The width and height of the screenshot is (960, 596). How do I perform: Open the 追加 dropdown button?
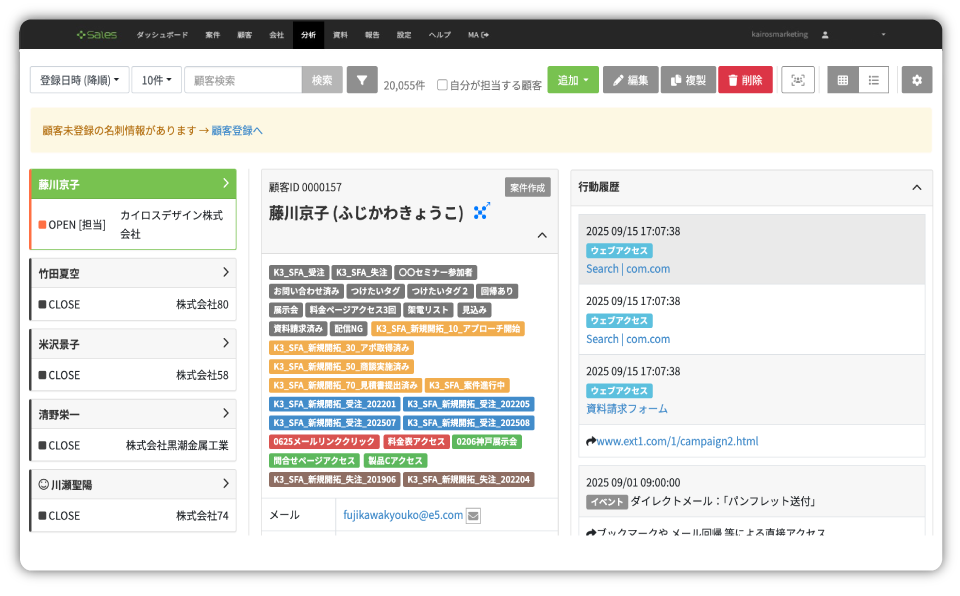tap(573, 80)
